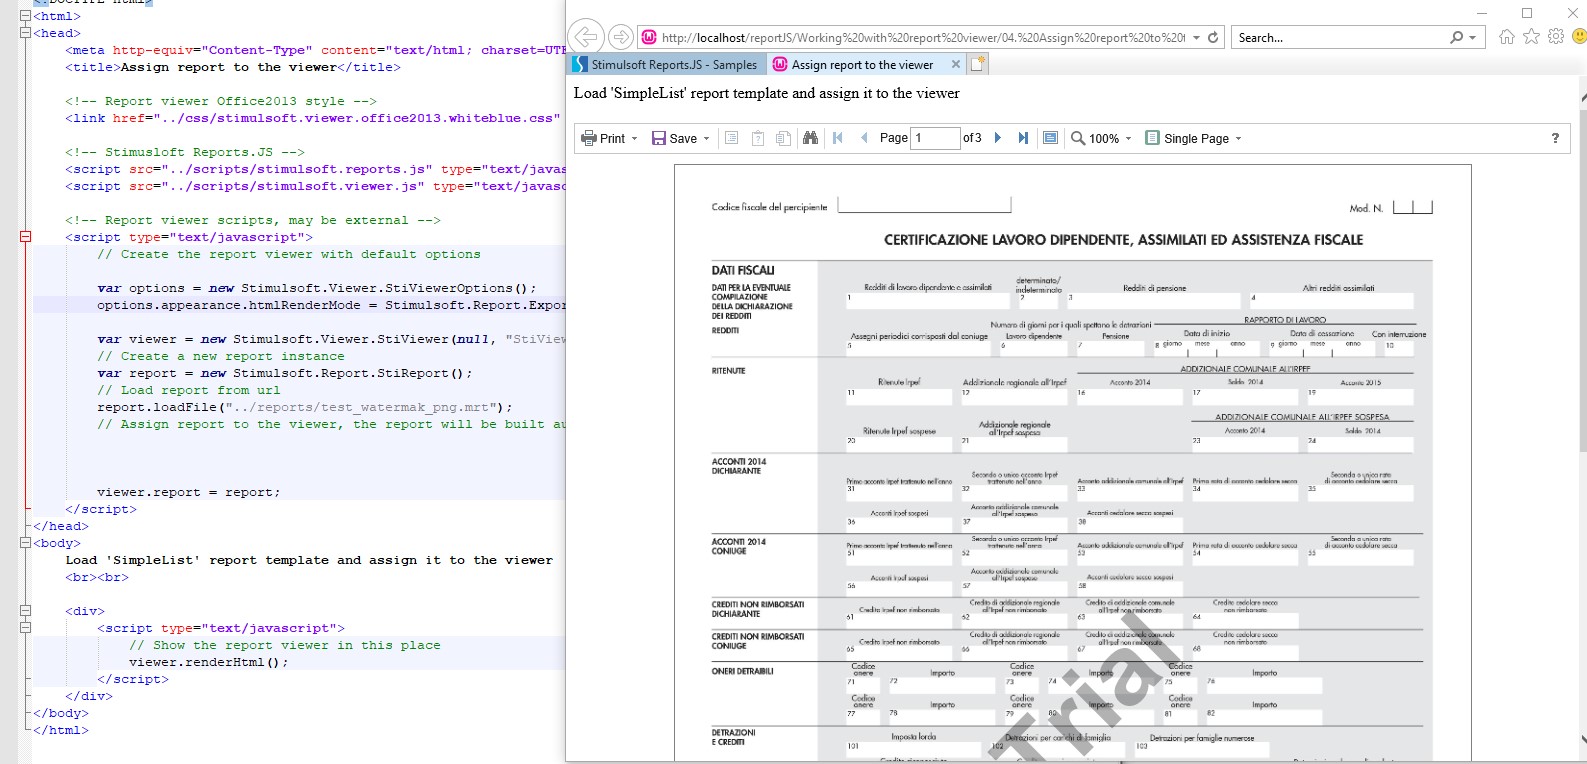Click the Save button in viewer toolbar
This screenshot has height=764, width=1587.
(x=674, y=138)
